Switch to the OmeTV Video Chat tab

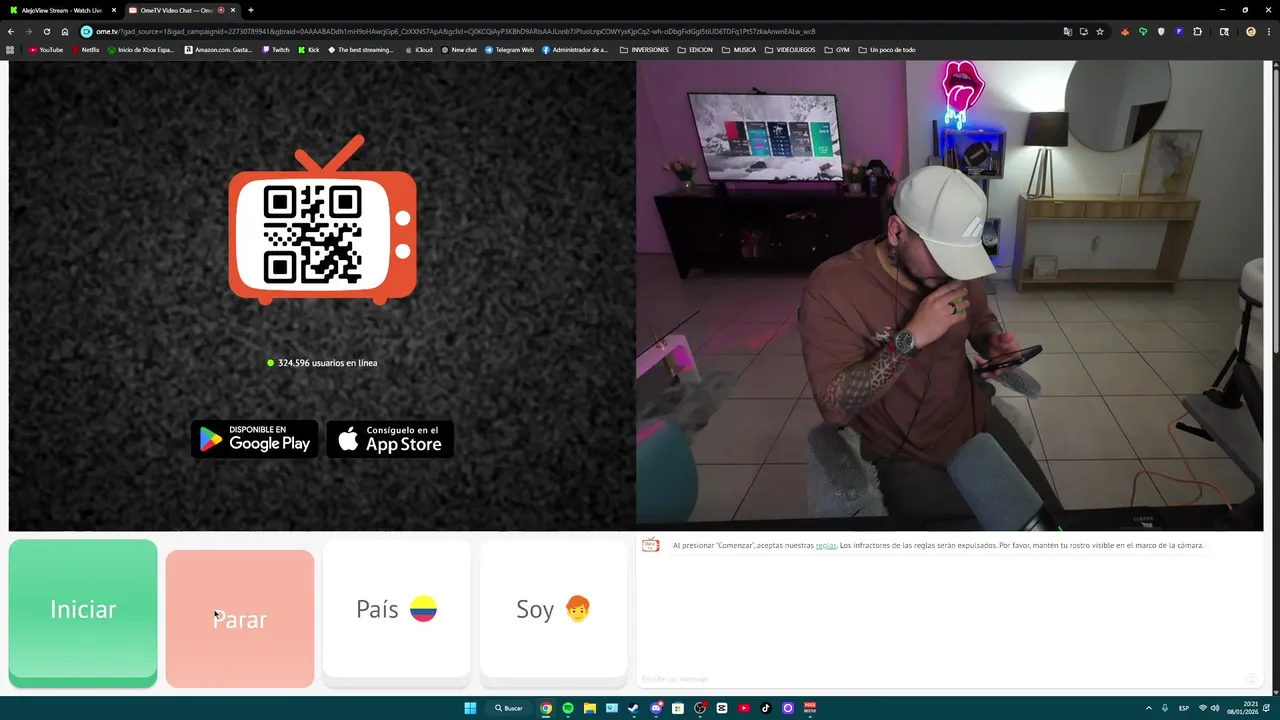181,10
